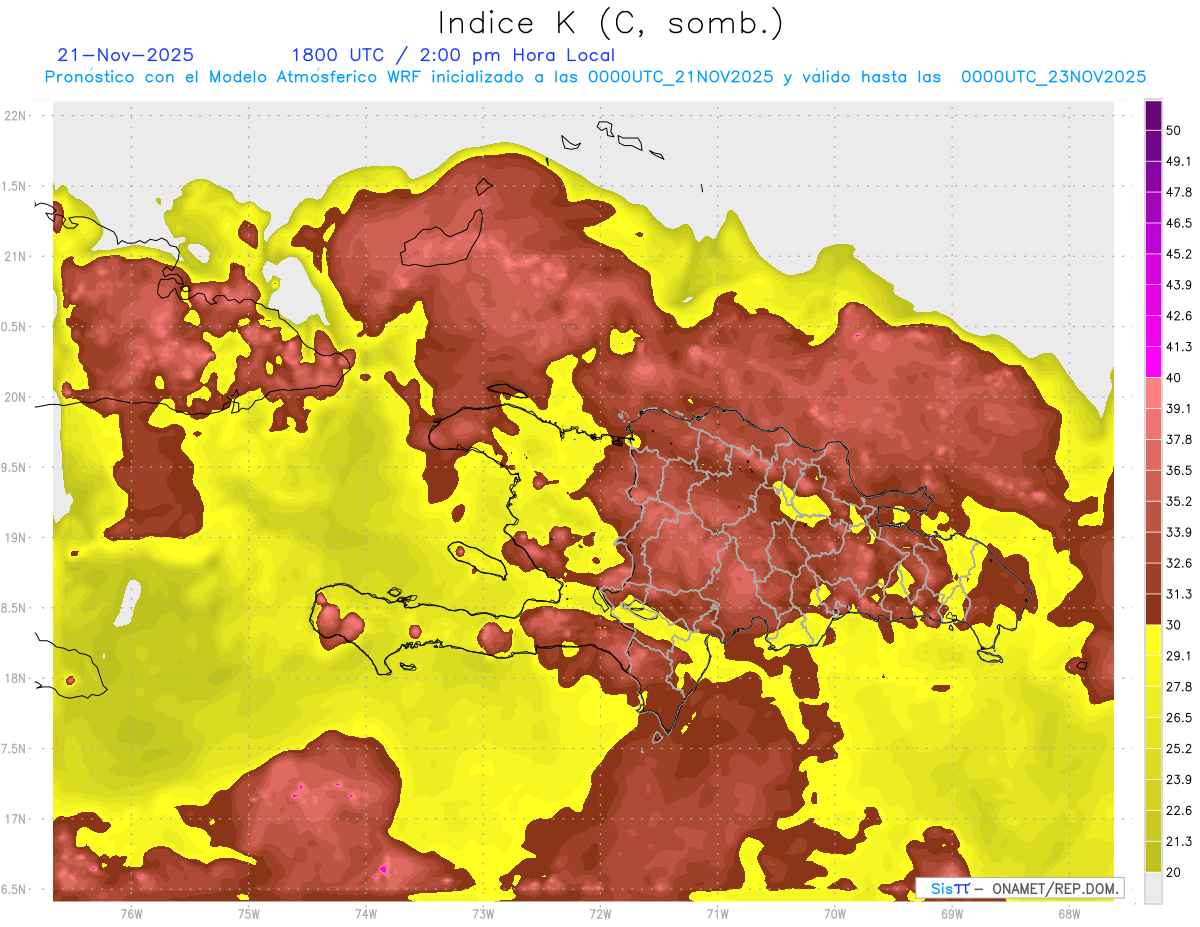Click the "1.5N" latitude tick label

click(15, 187)
